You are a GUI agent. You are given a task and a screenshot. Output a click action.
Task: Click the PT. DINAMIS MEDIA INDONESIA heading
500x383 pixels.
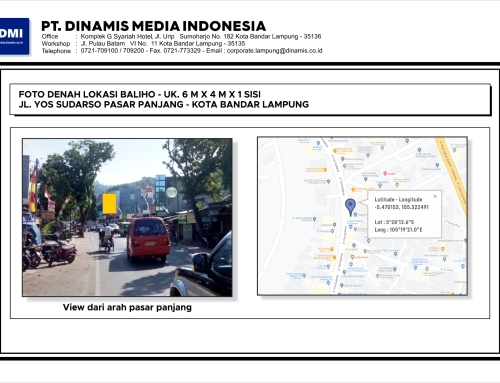[153, 26]
